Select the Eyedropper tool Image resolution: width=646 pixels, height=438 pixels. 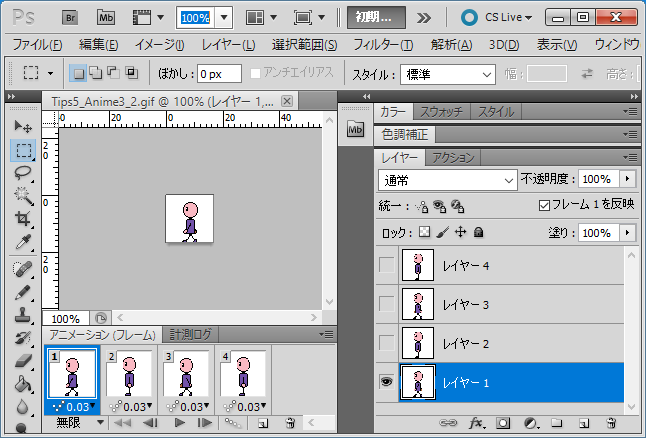coord(23,242)
